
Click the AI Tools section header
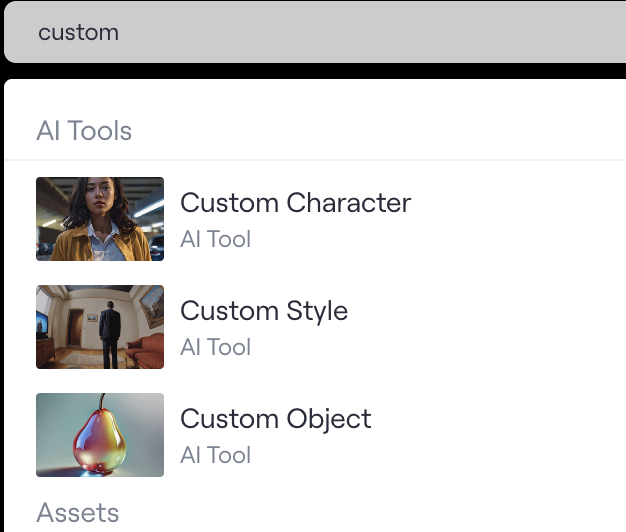click(84, 131)
